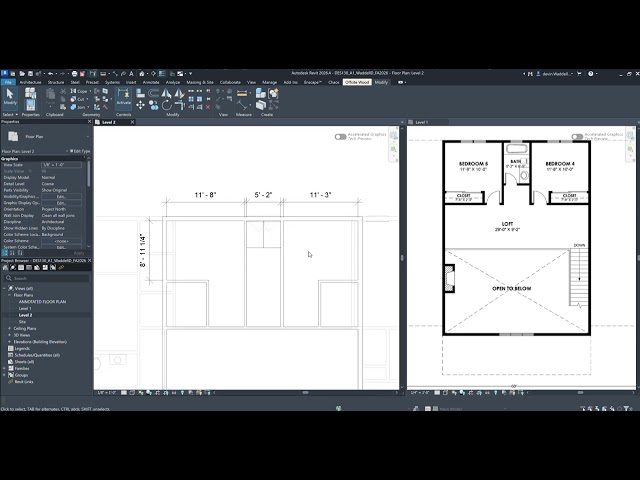Screen dimensions: 640x480
Task: Select Trim/Extend to Corner tool
Action: pyautogui.click(x=179, y=106)
